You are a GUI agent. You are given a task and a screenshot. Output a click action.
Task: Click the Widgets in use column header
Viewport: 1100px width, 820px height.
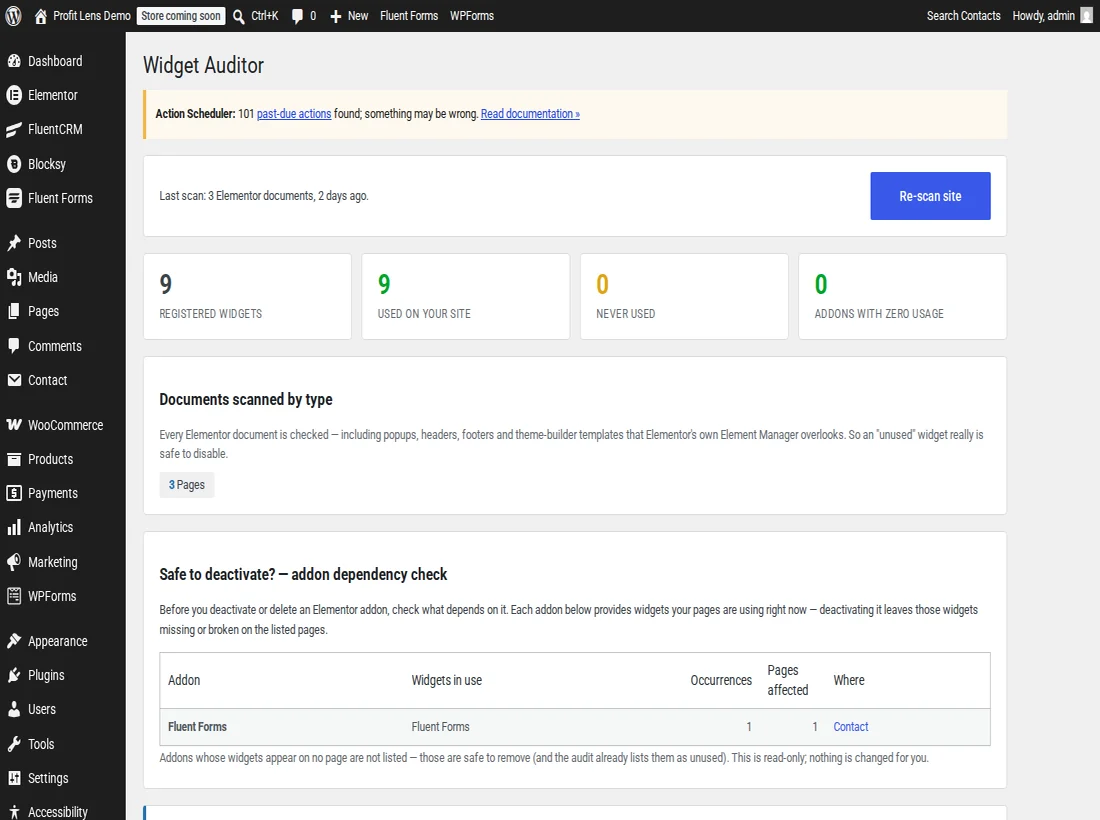pyautogui.click(x=446, y=680)
